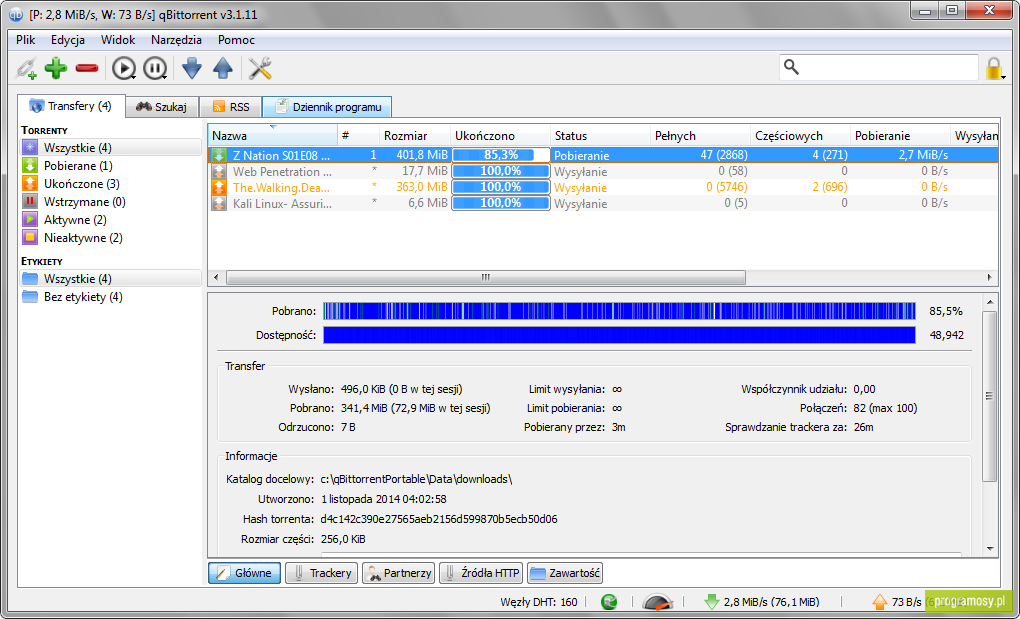Click torrent hash d4c142c390e27565aeb2156d599870b5ecb50d06
The image size is (1020, 619).
[439, 519]
